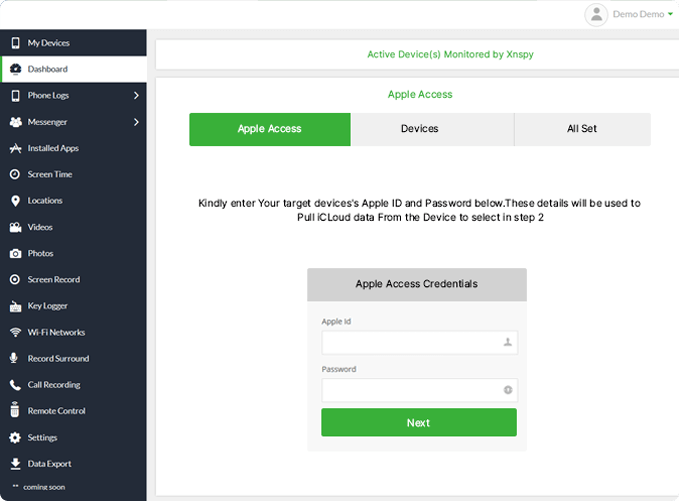Click the My Devices phone icon

(15, 43)
